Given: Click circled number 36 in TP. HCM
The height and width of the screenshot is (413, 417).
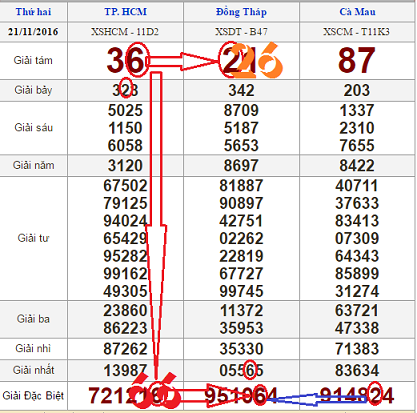Looking at the screenshot, I should coord(126,60).
